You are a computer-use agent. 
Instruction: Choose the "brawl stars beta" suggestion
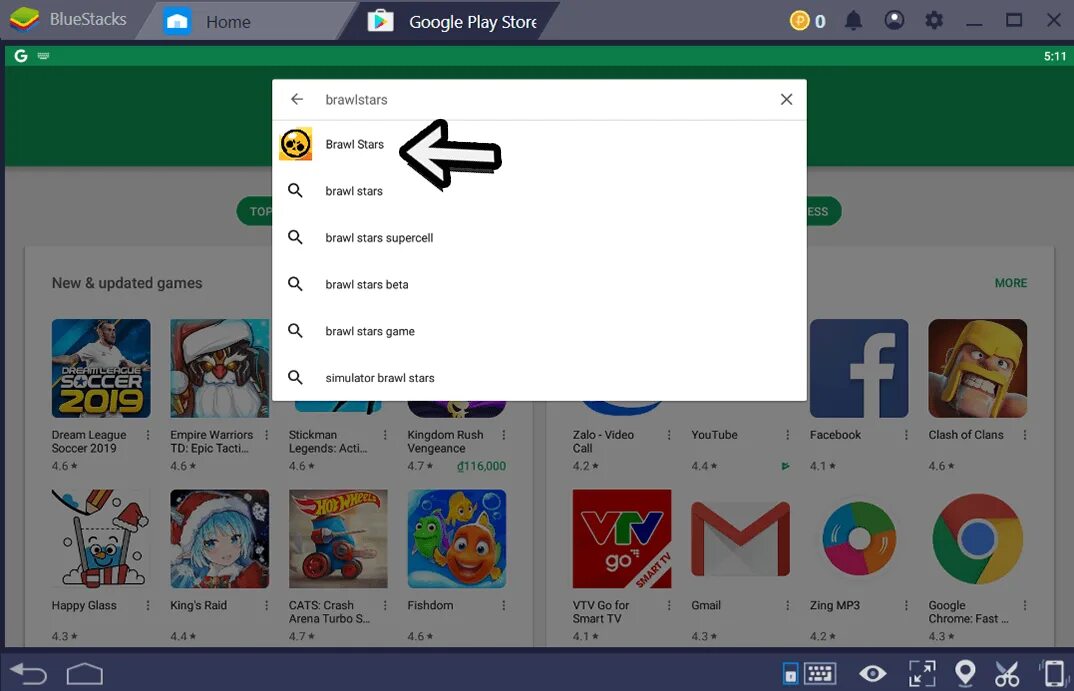[x=539, y=284]
